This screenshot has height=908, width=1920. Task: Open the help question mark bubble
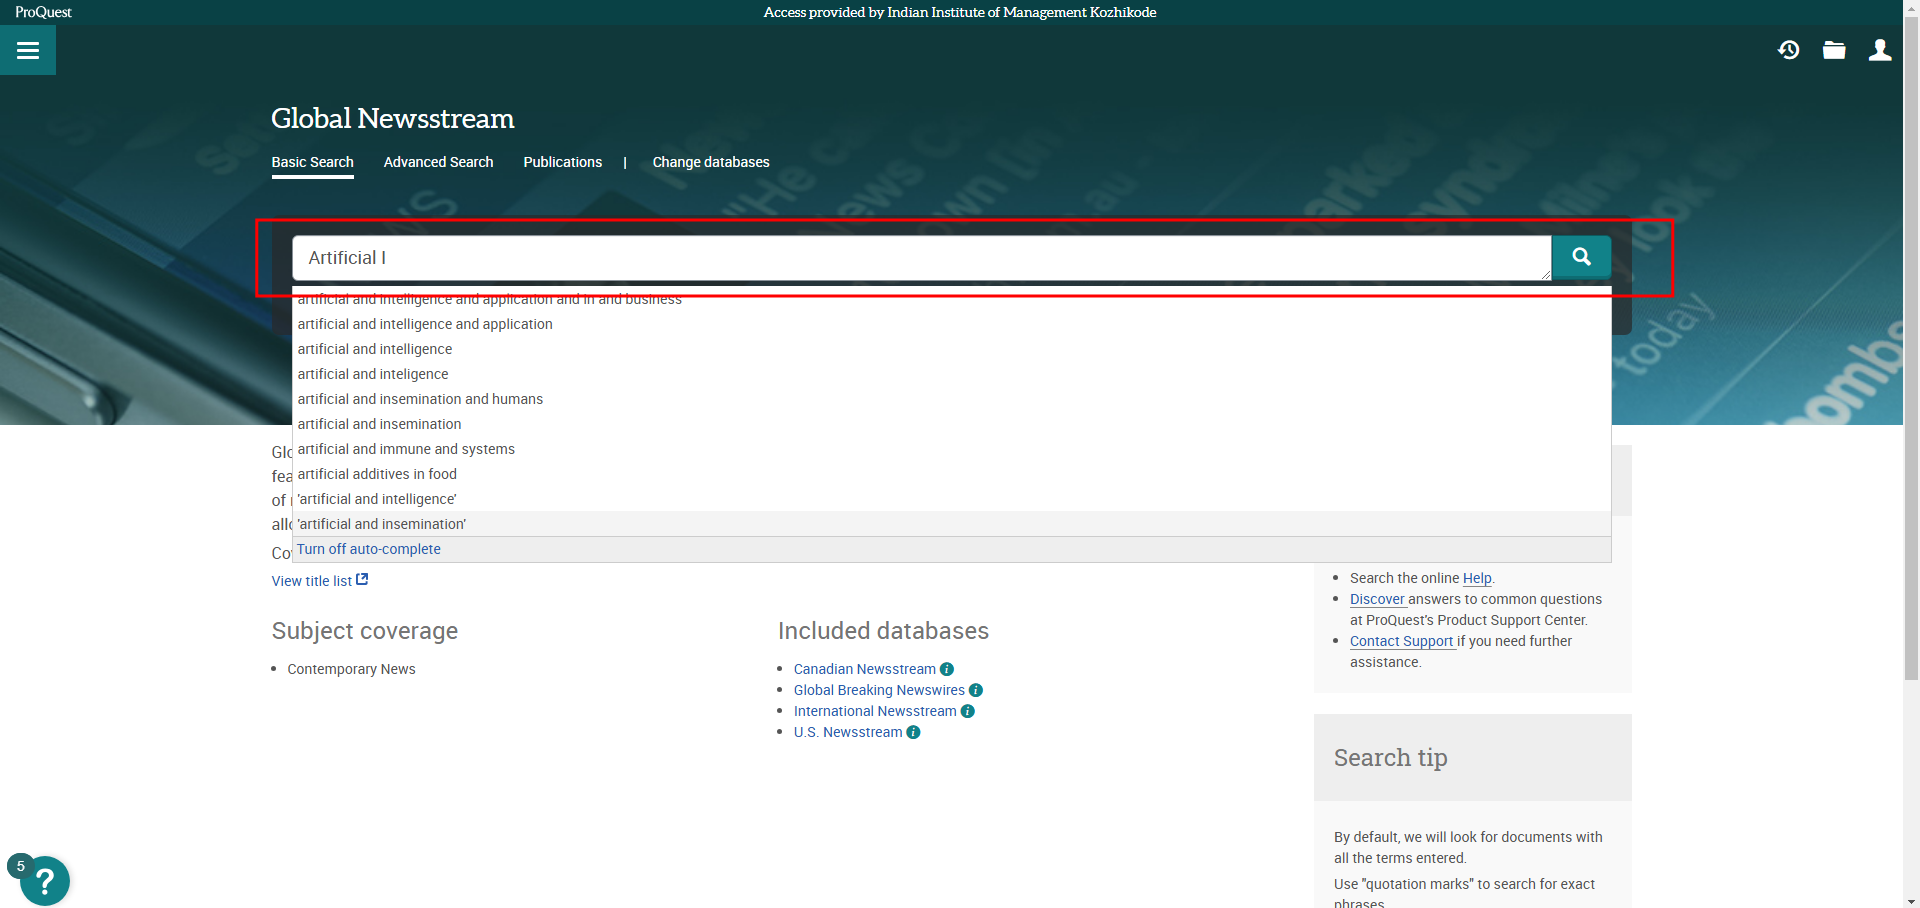[x=44, y=881]
